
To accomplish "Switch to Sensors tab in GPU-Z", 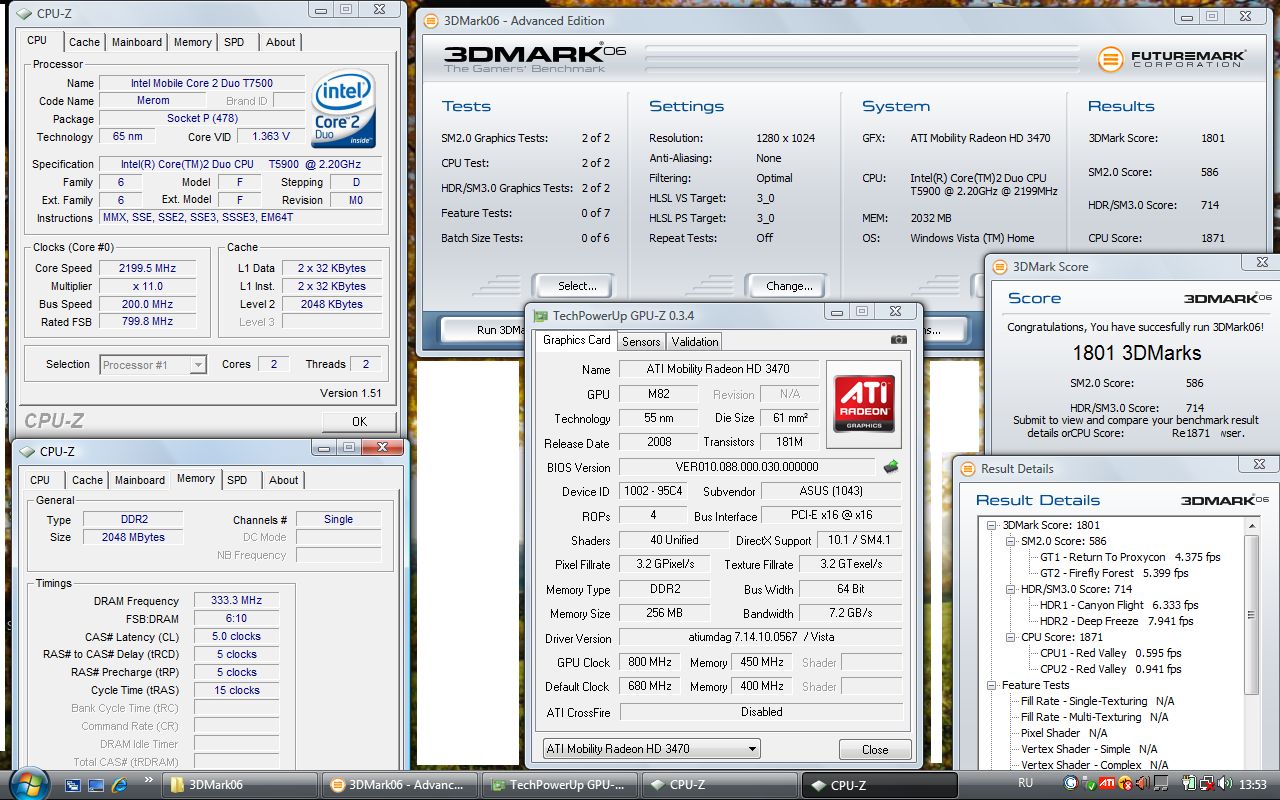I will 641,341.
